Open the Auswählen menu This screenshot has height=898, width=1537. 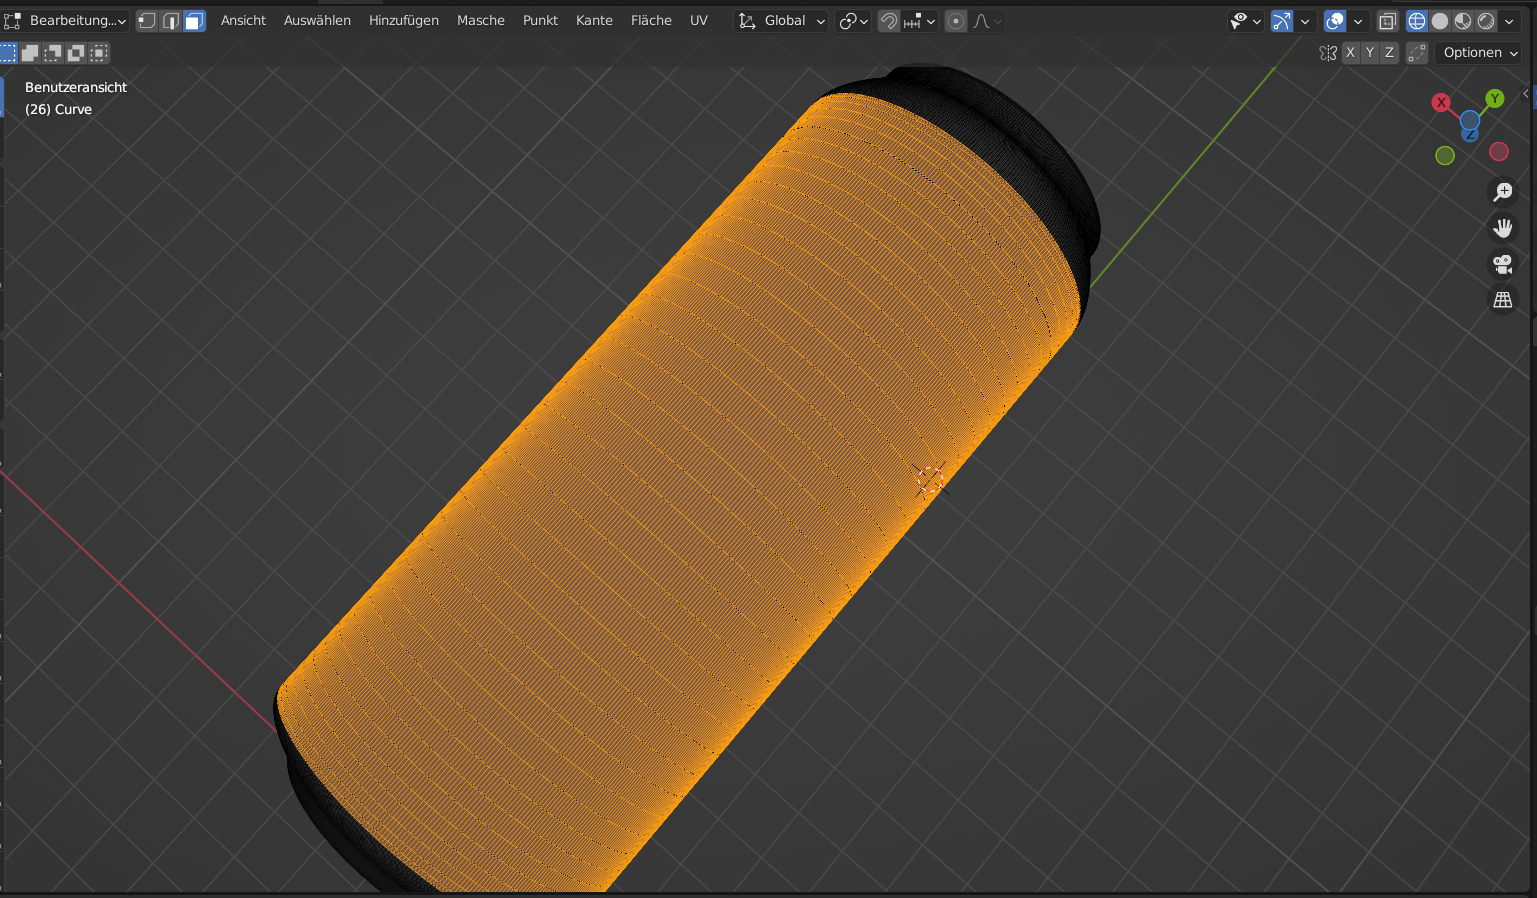coord(317,21)
